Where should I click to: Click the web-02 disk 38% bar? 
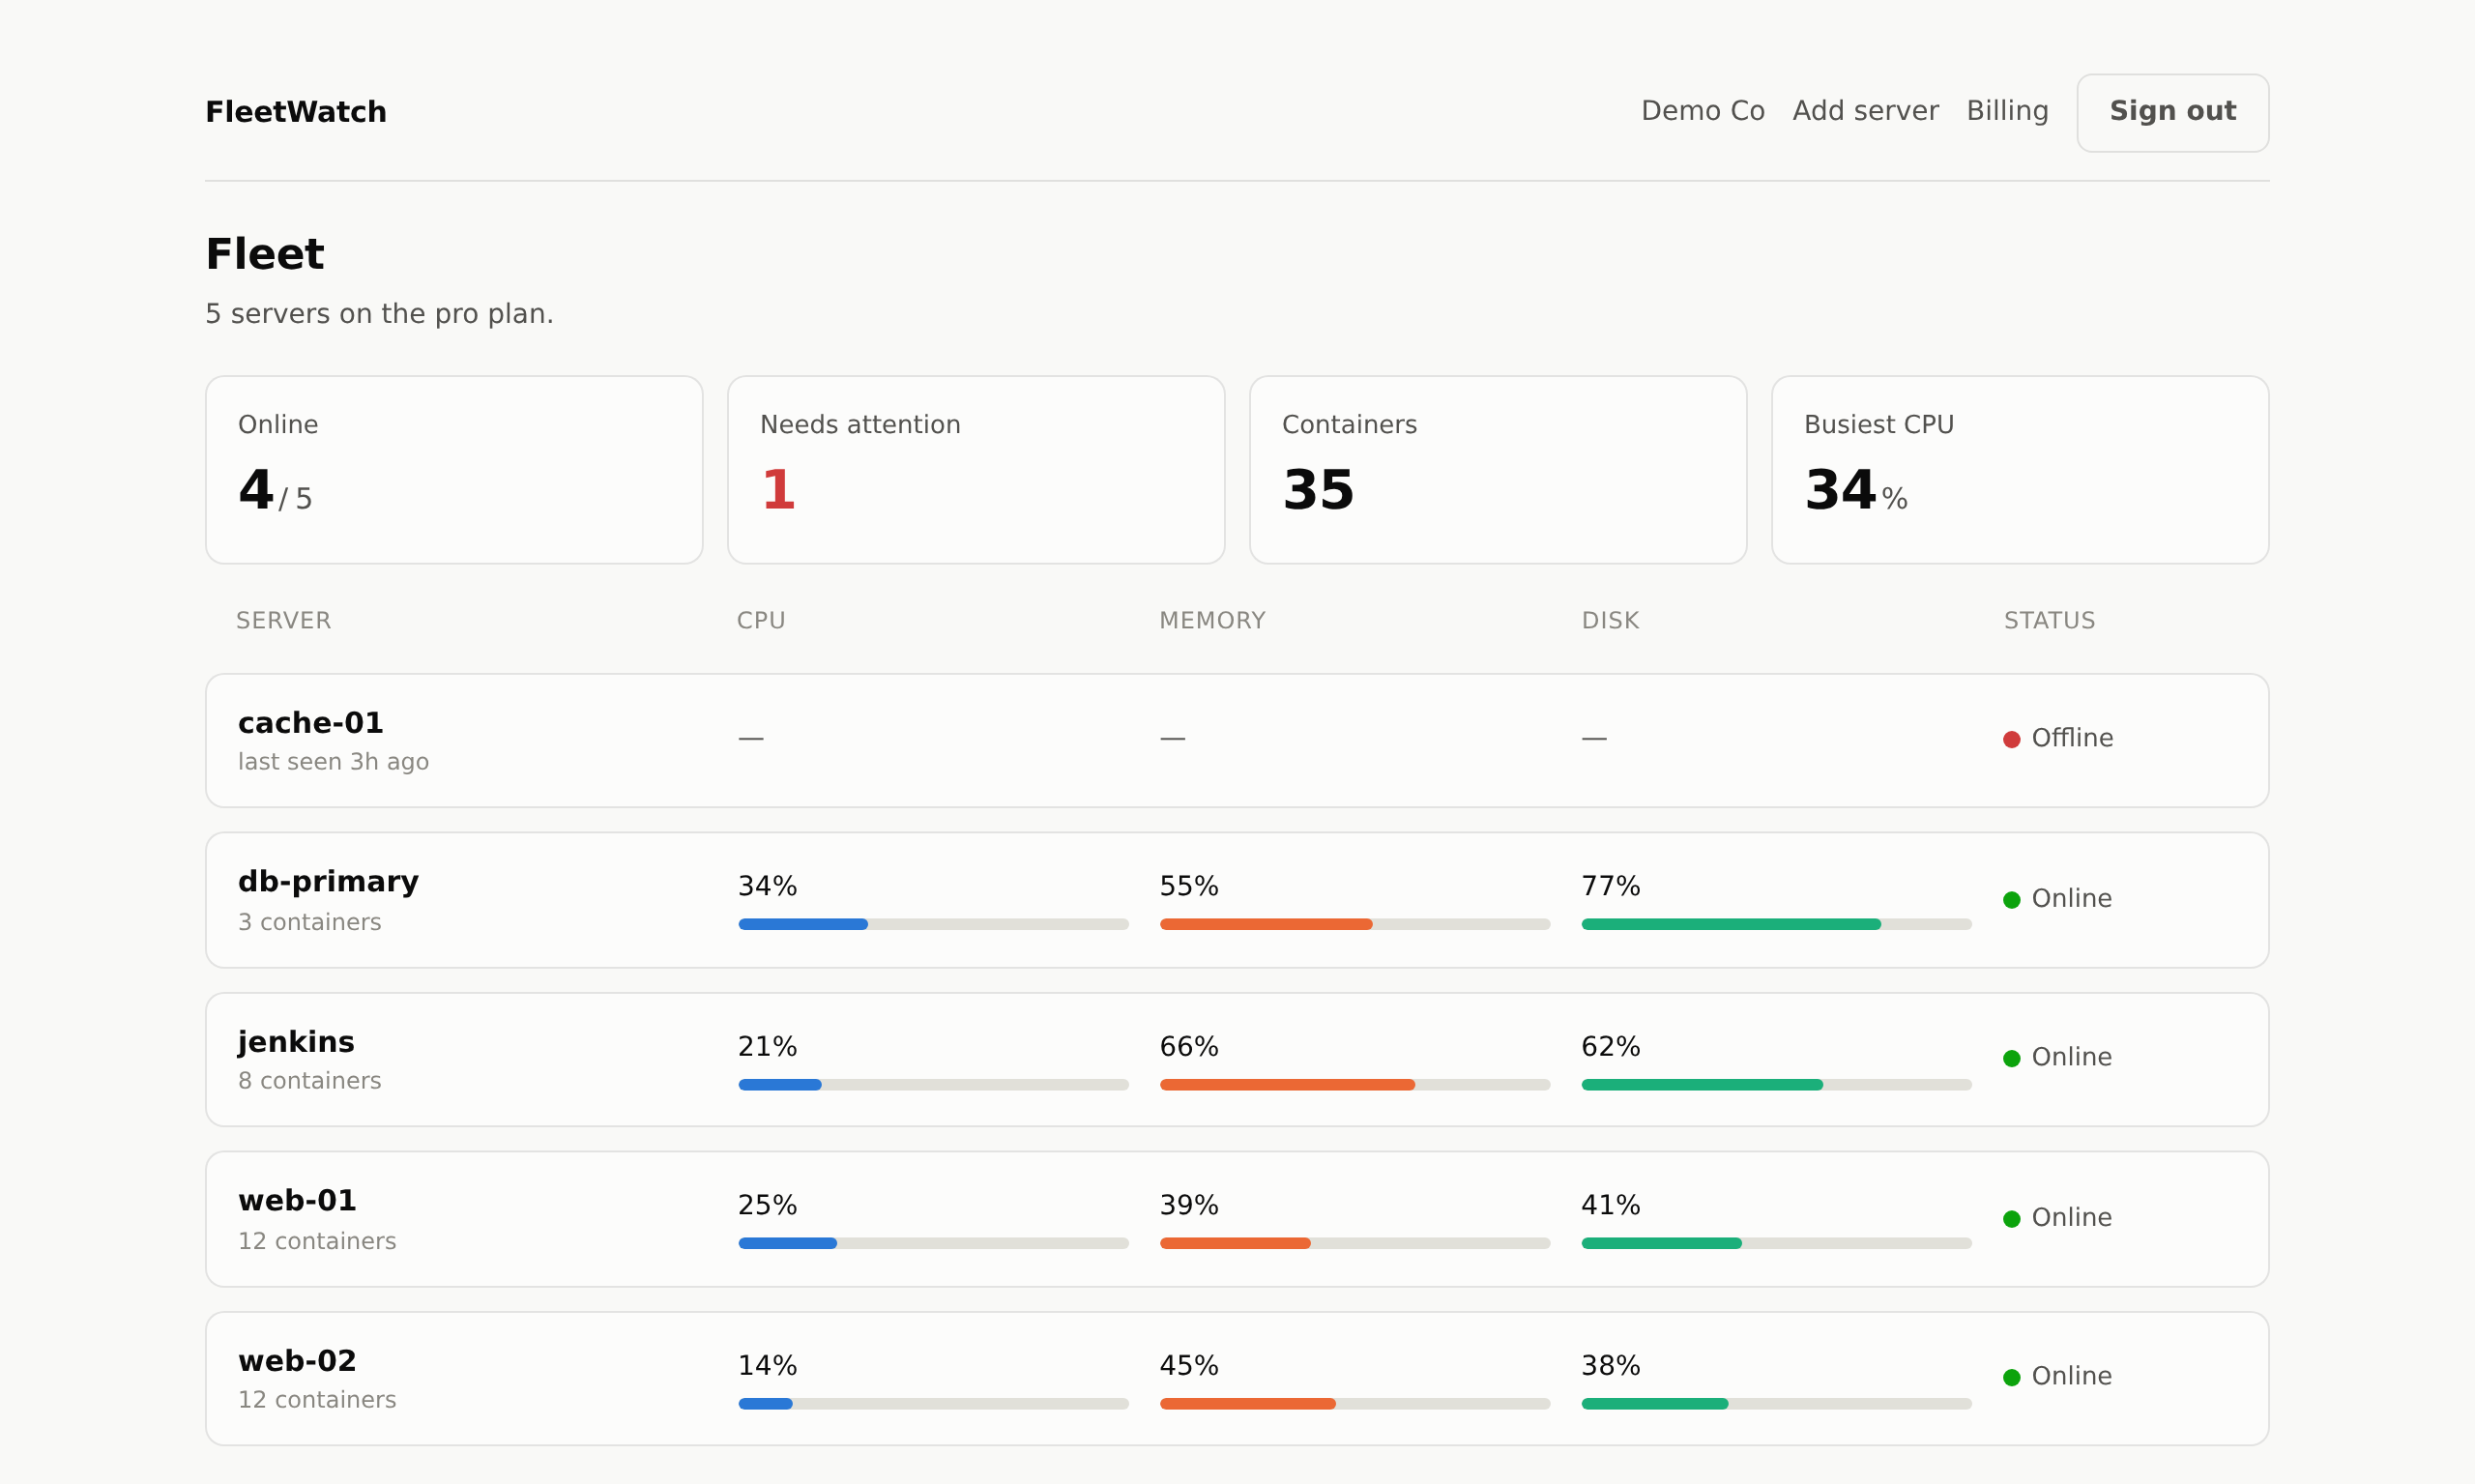click(x=1776, y=1404)
